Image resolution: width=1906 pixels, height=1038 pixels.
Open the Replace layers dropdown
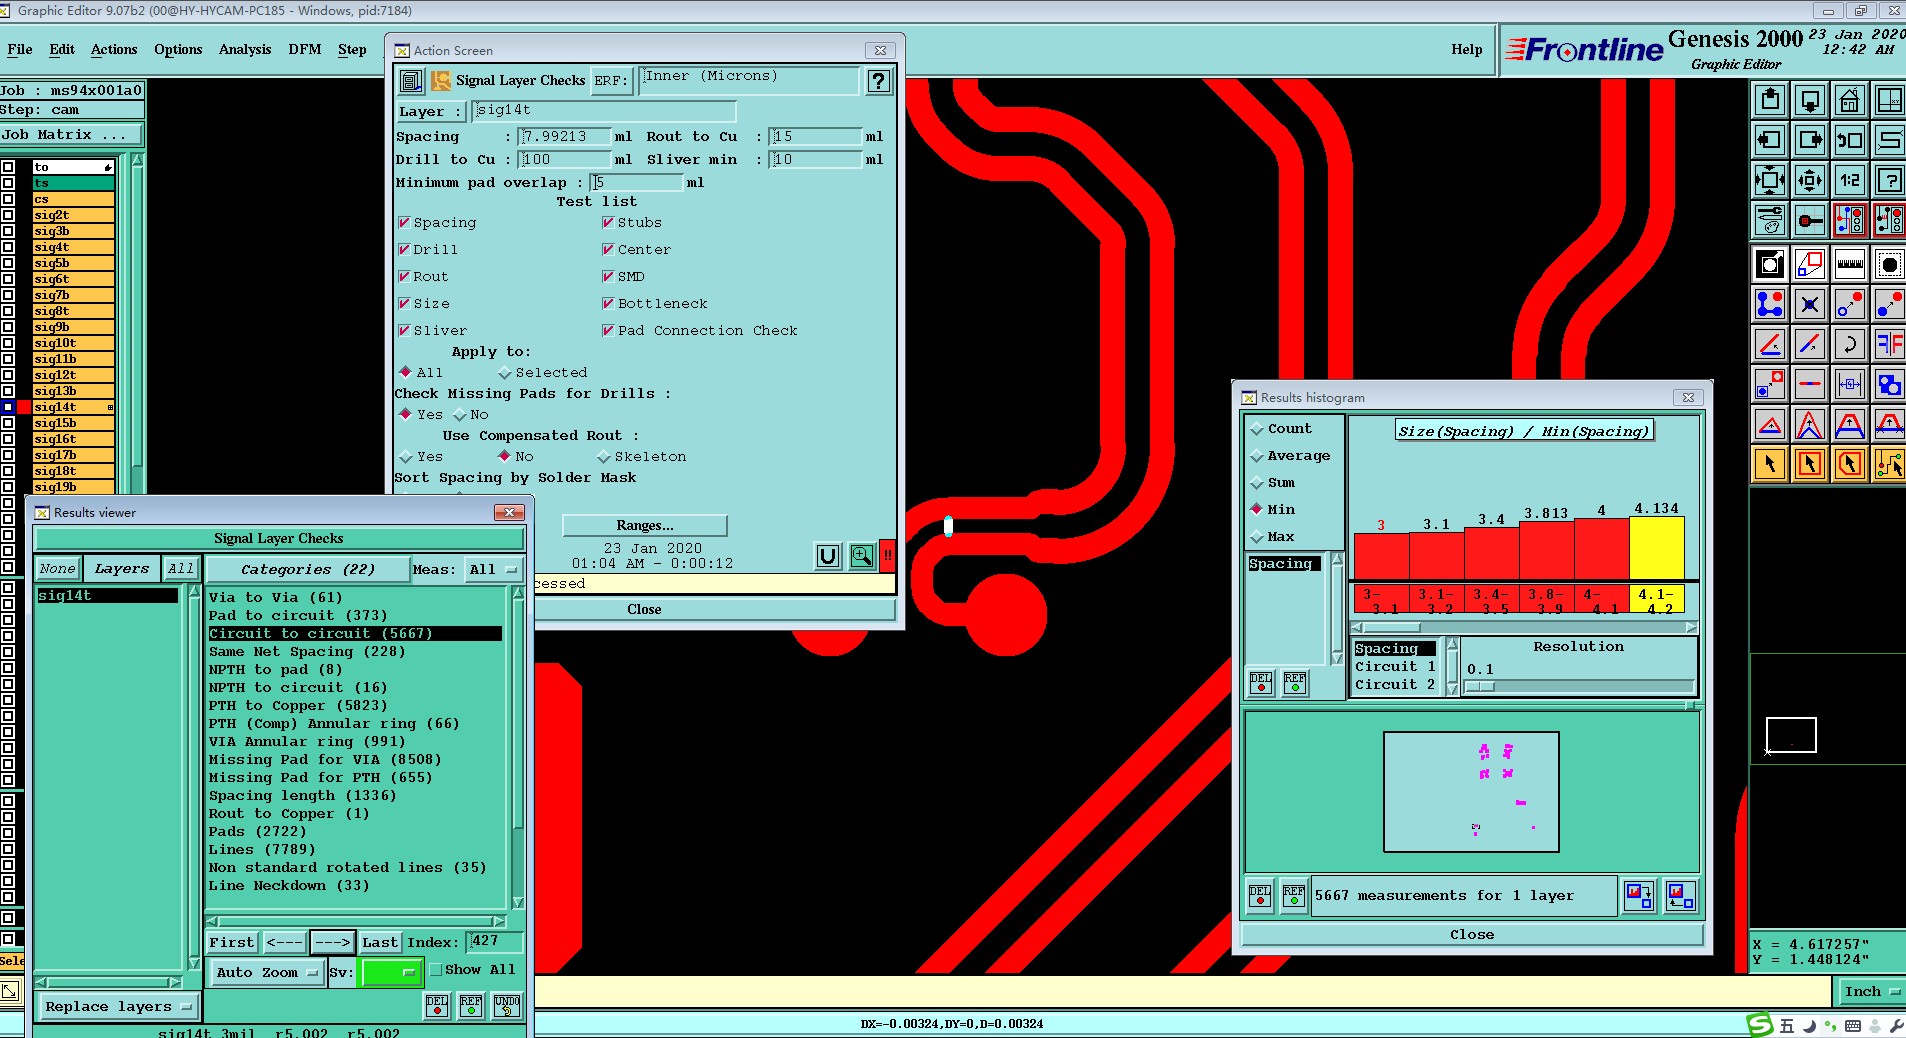point(117,1007)
